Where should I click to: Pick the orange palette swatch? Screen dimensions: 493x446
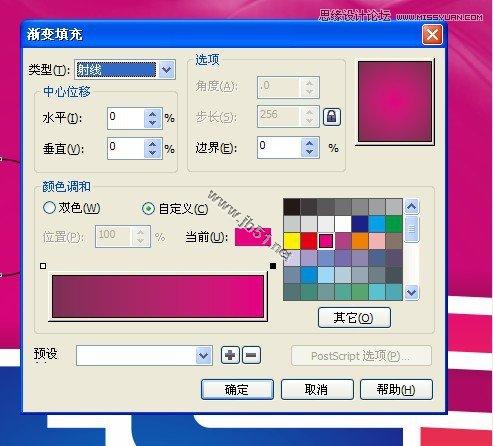[360, 241]
